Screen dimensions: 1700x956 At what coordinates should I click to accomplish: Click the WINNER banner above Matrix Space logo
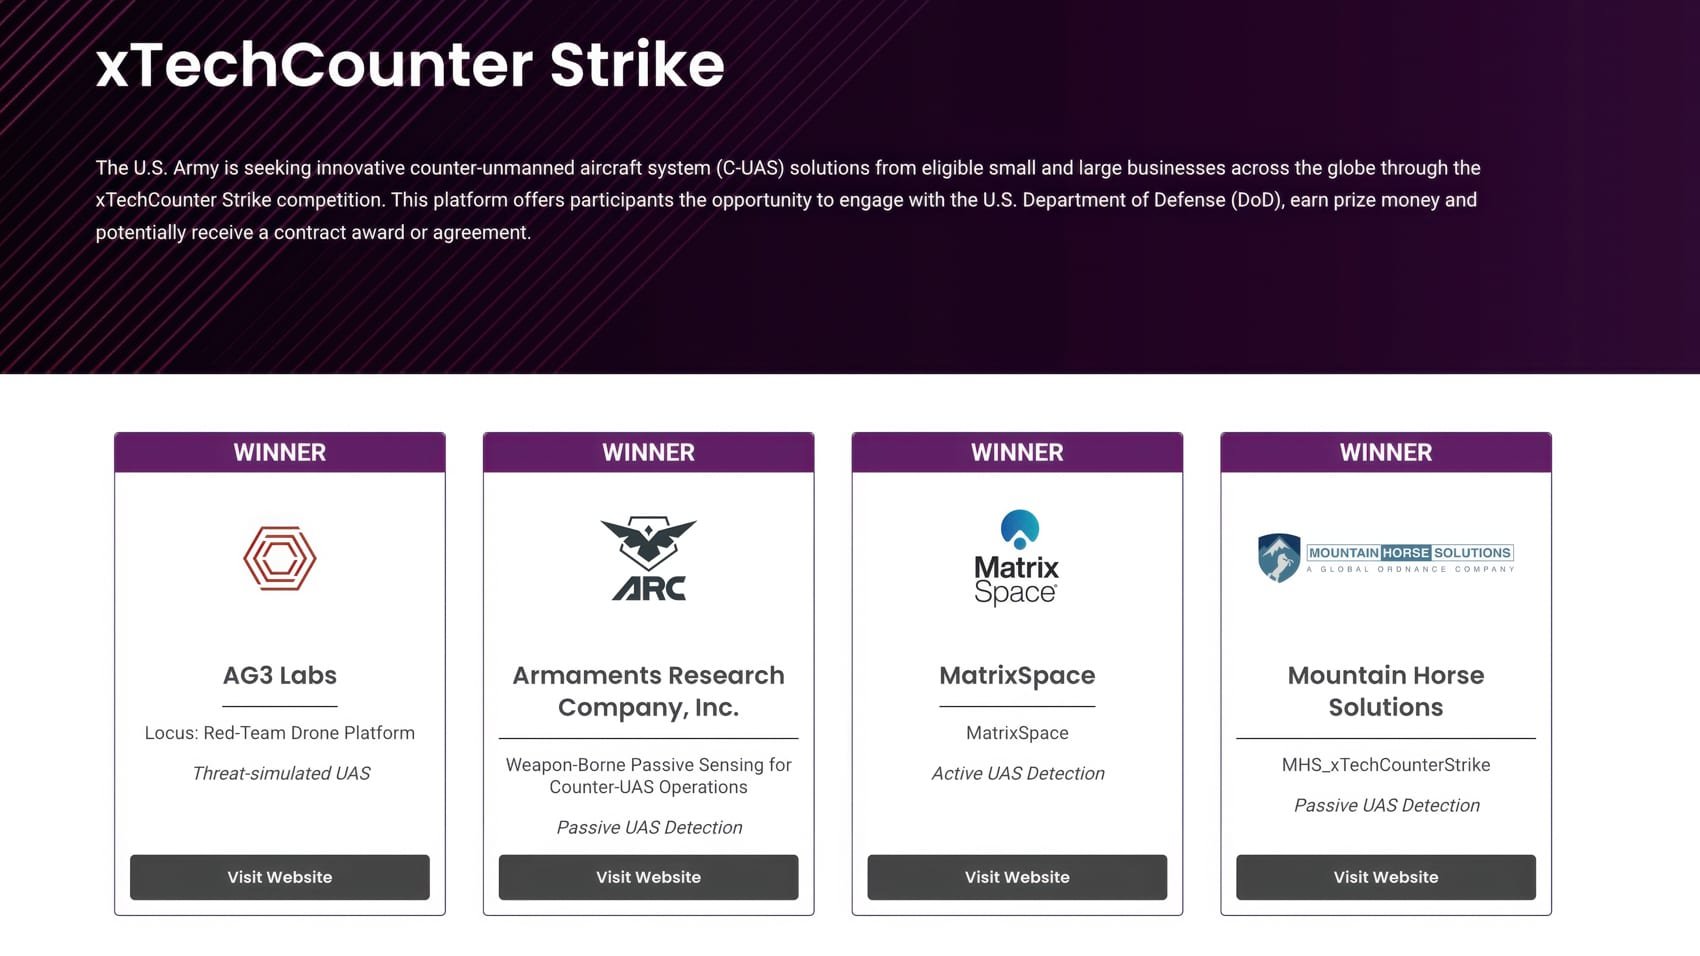(1017, 452)
